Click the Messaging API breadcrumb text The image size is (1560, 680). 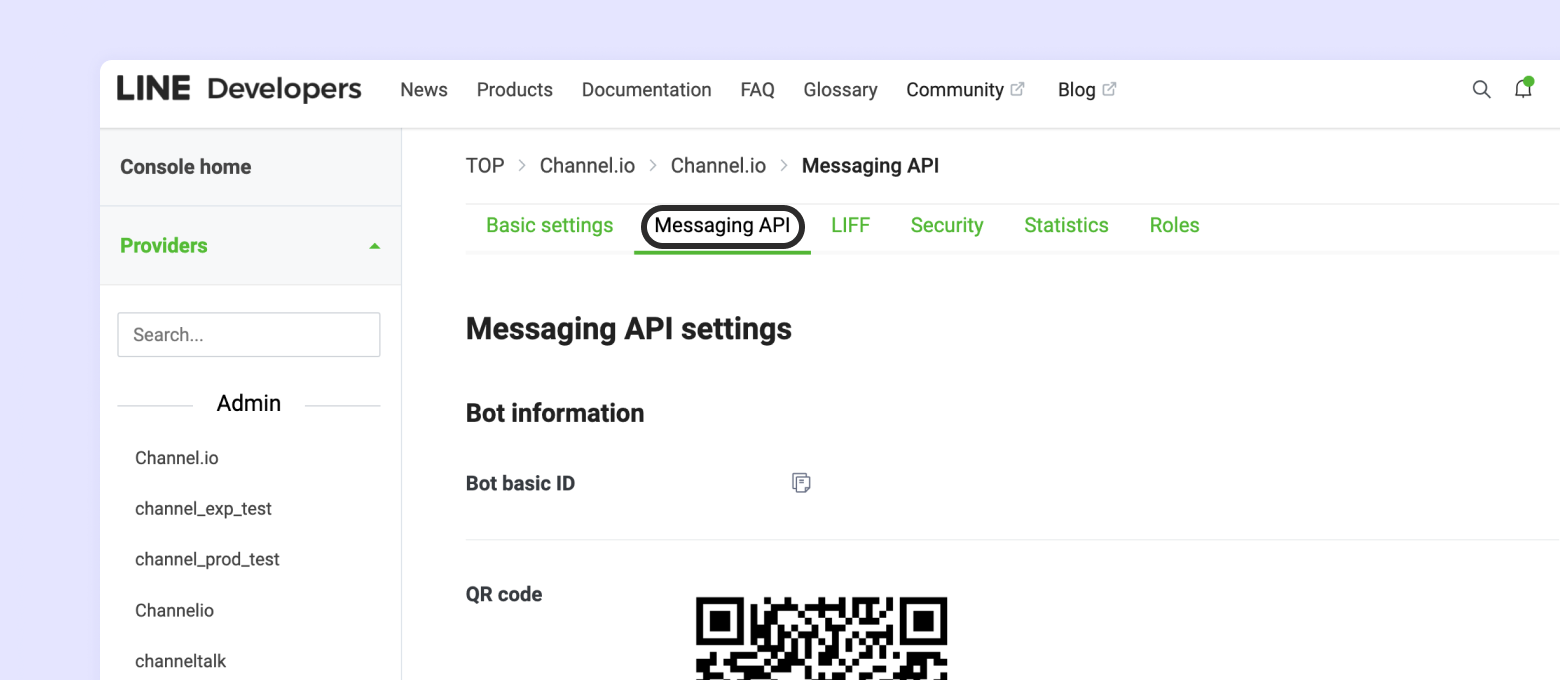(871, 166)
